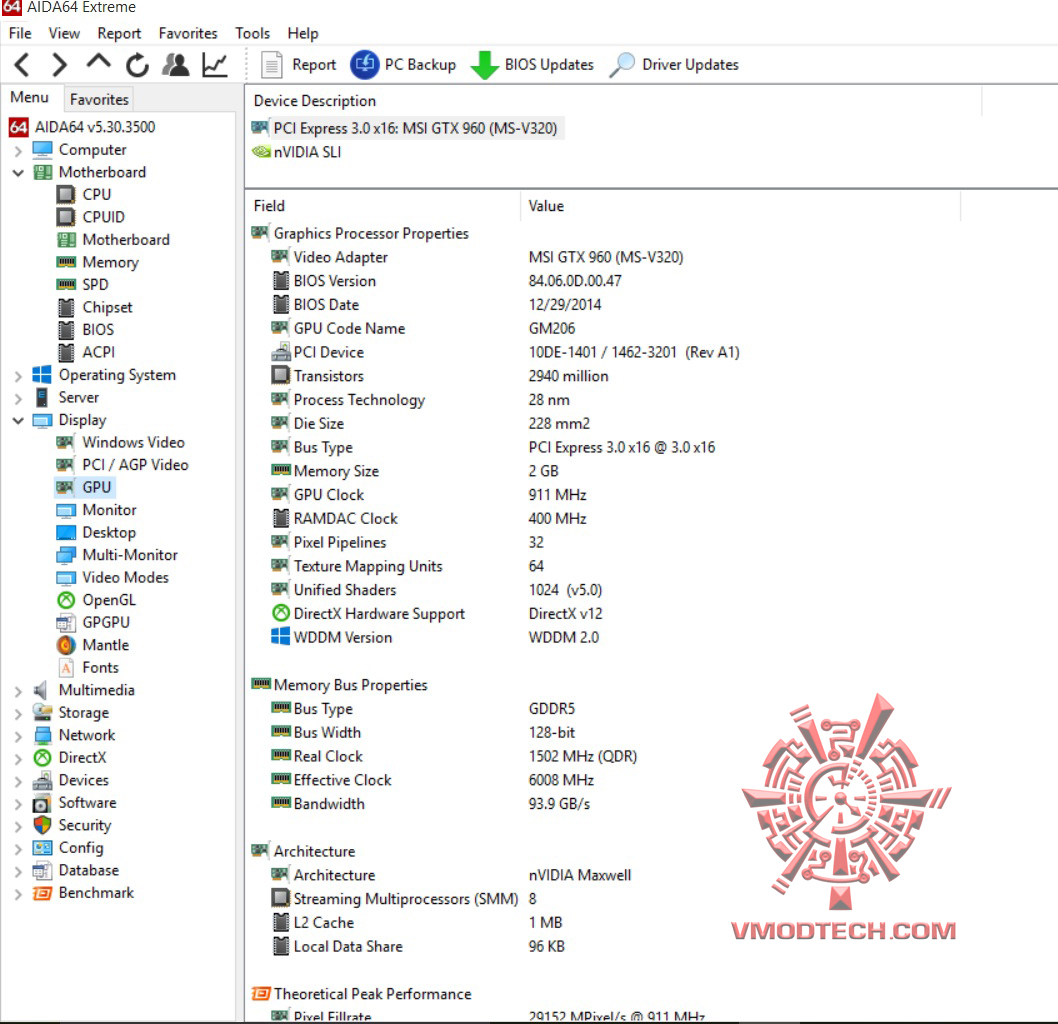Open the Tools menu
The height and width of the screenshot is (1024, 1058).
(x=252, y=33)
